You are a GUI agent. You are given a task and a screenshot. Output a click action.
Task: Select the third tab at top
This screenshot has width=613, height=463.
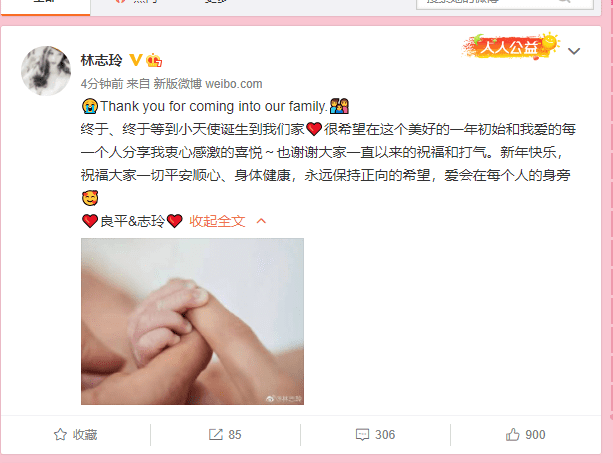(x=216, y=3)
